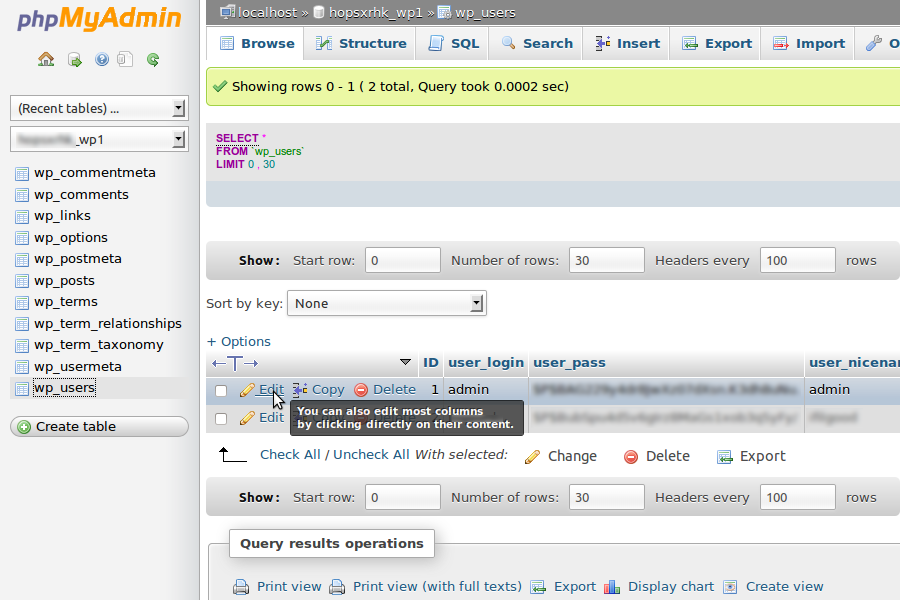Expand the + Options section
This screenshot has height=600, width=900.
(239, 341)
